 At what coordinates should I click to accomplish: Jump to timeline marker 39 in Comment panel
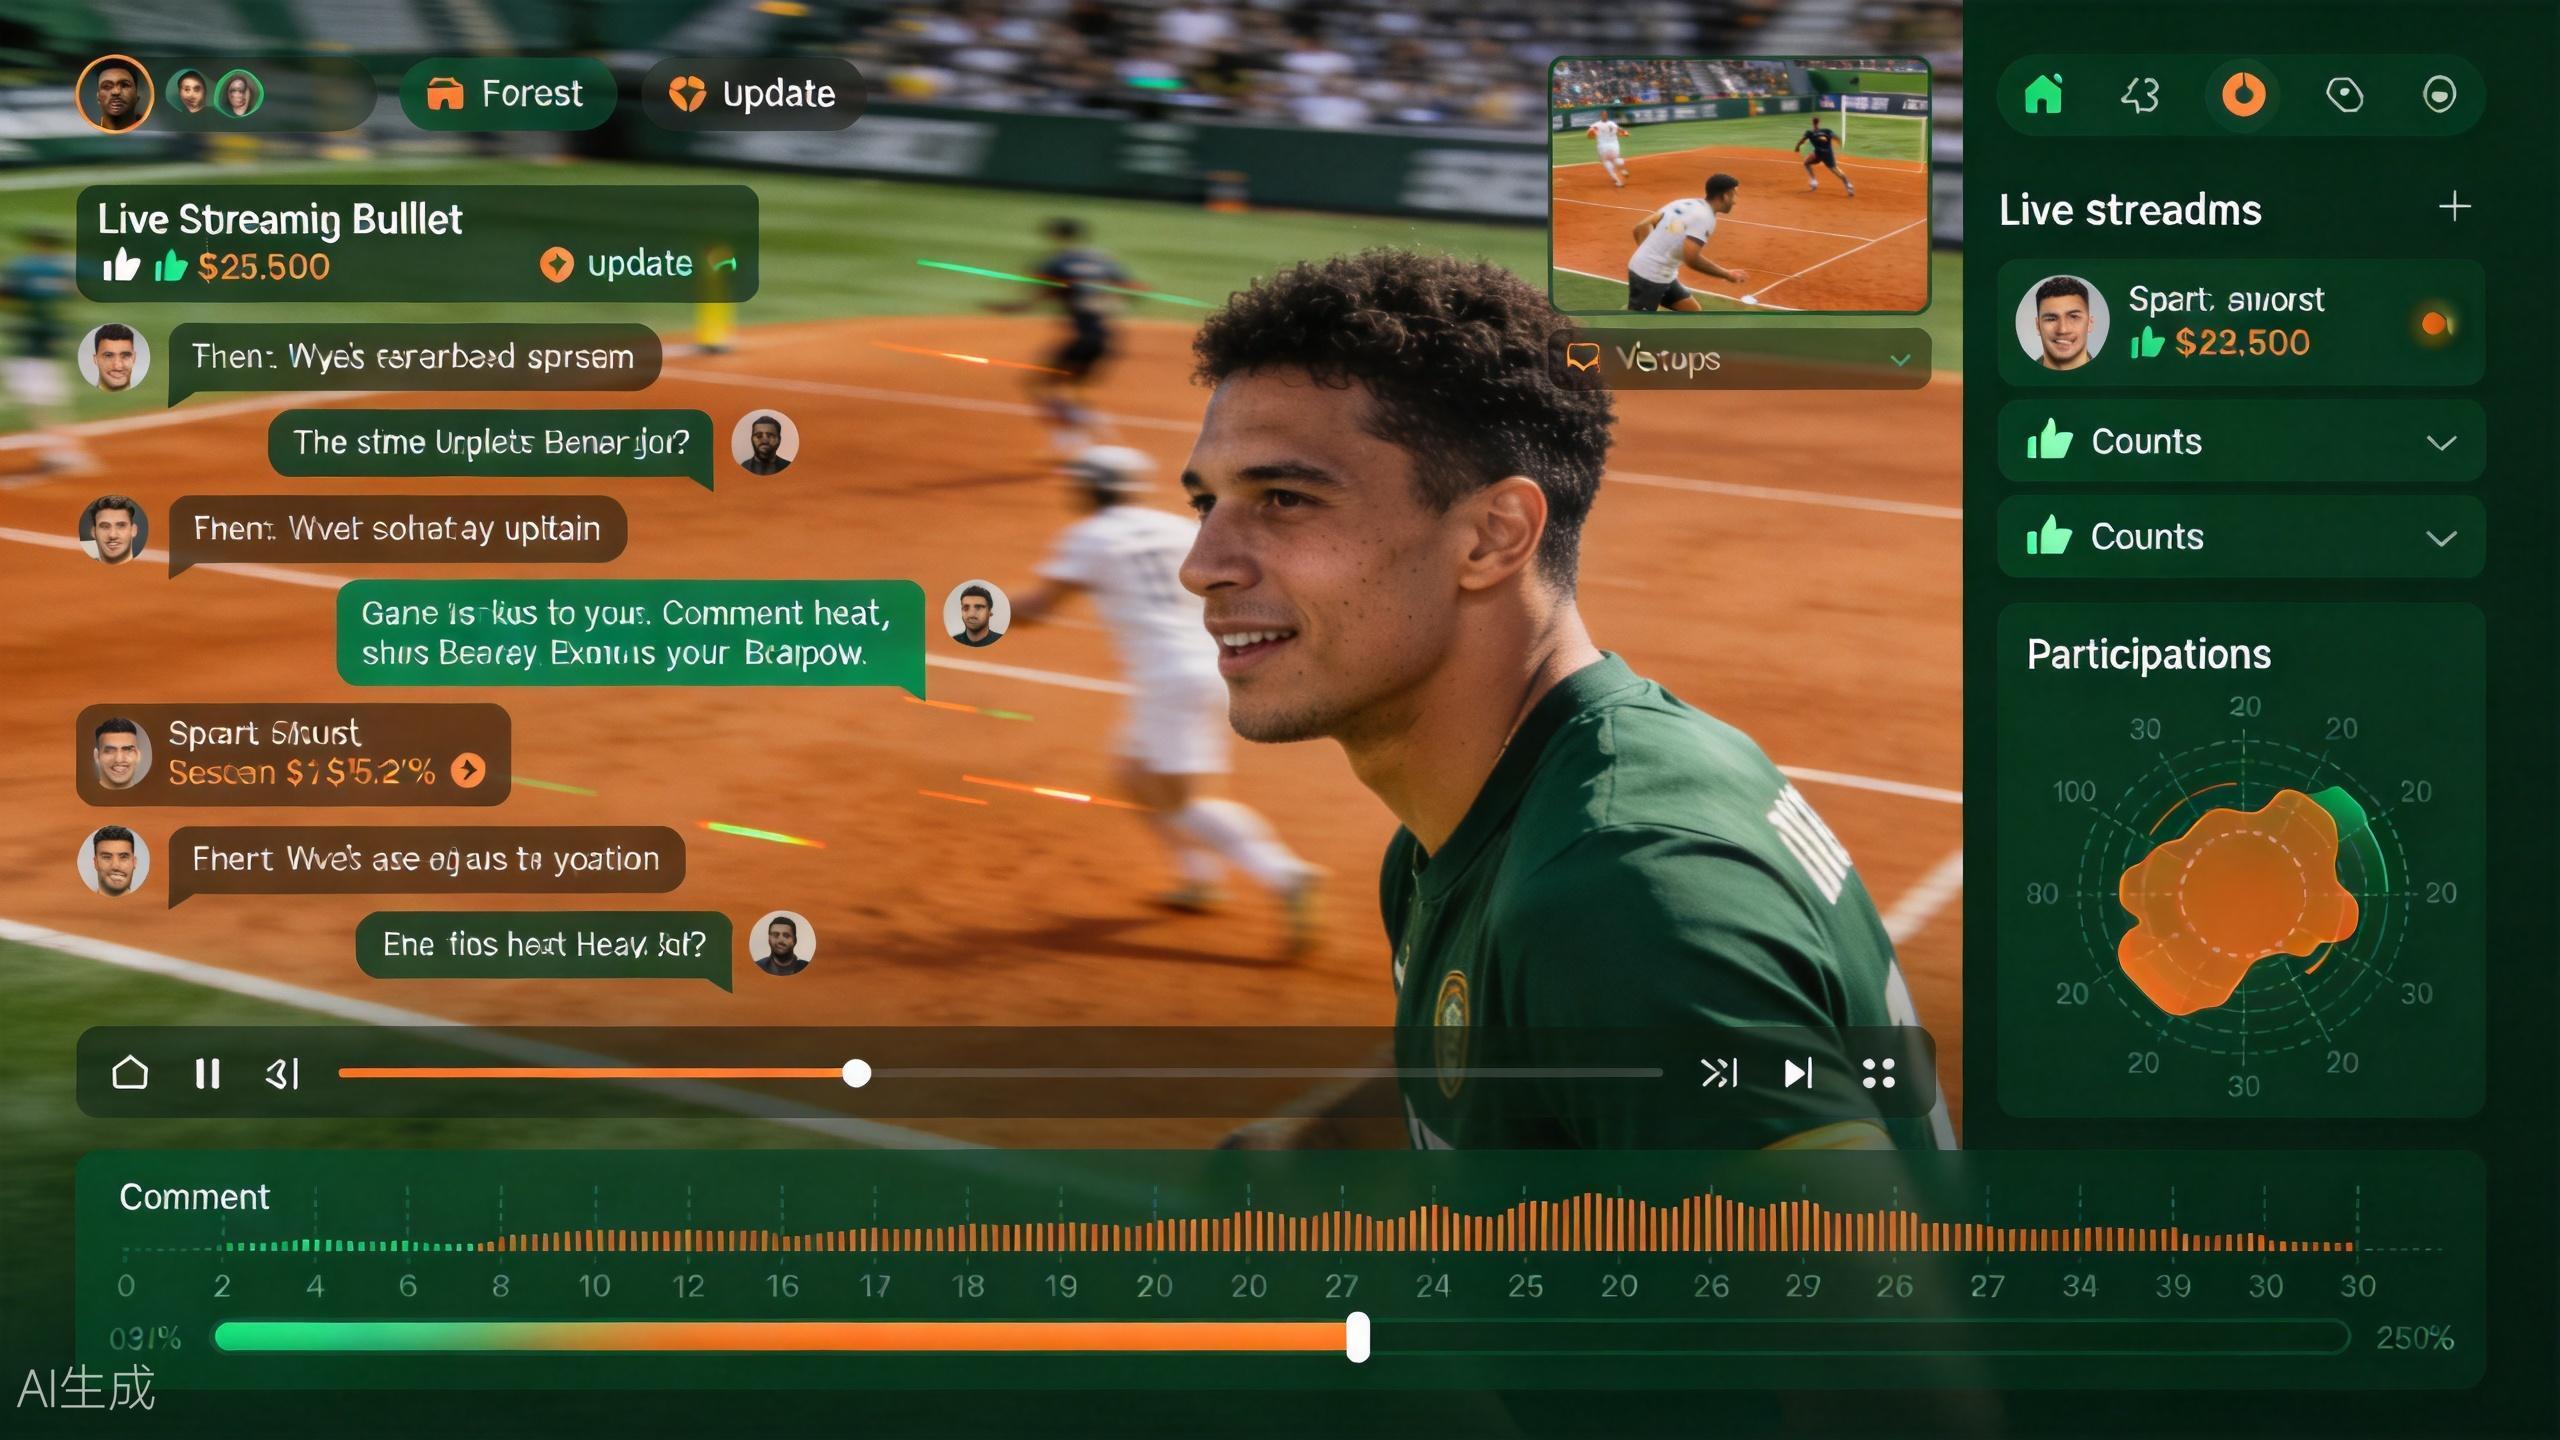tap(2173, 1286)
